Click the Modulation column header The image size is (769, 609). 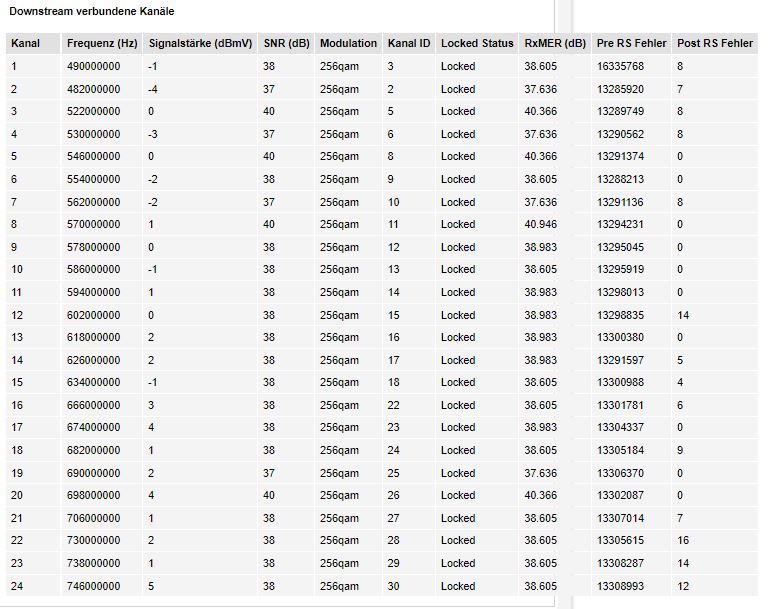coord(348,43)
